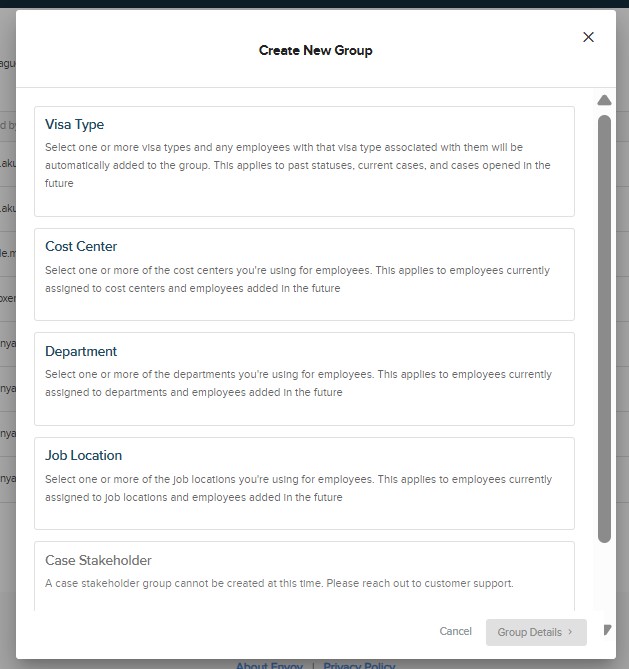This screenshot has width=629, height=669.
Task: Close the Create New Group dialog
Action: pyautogui.click(x=588, y=37)
